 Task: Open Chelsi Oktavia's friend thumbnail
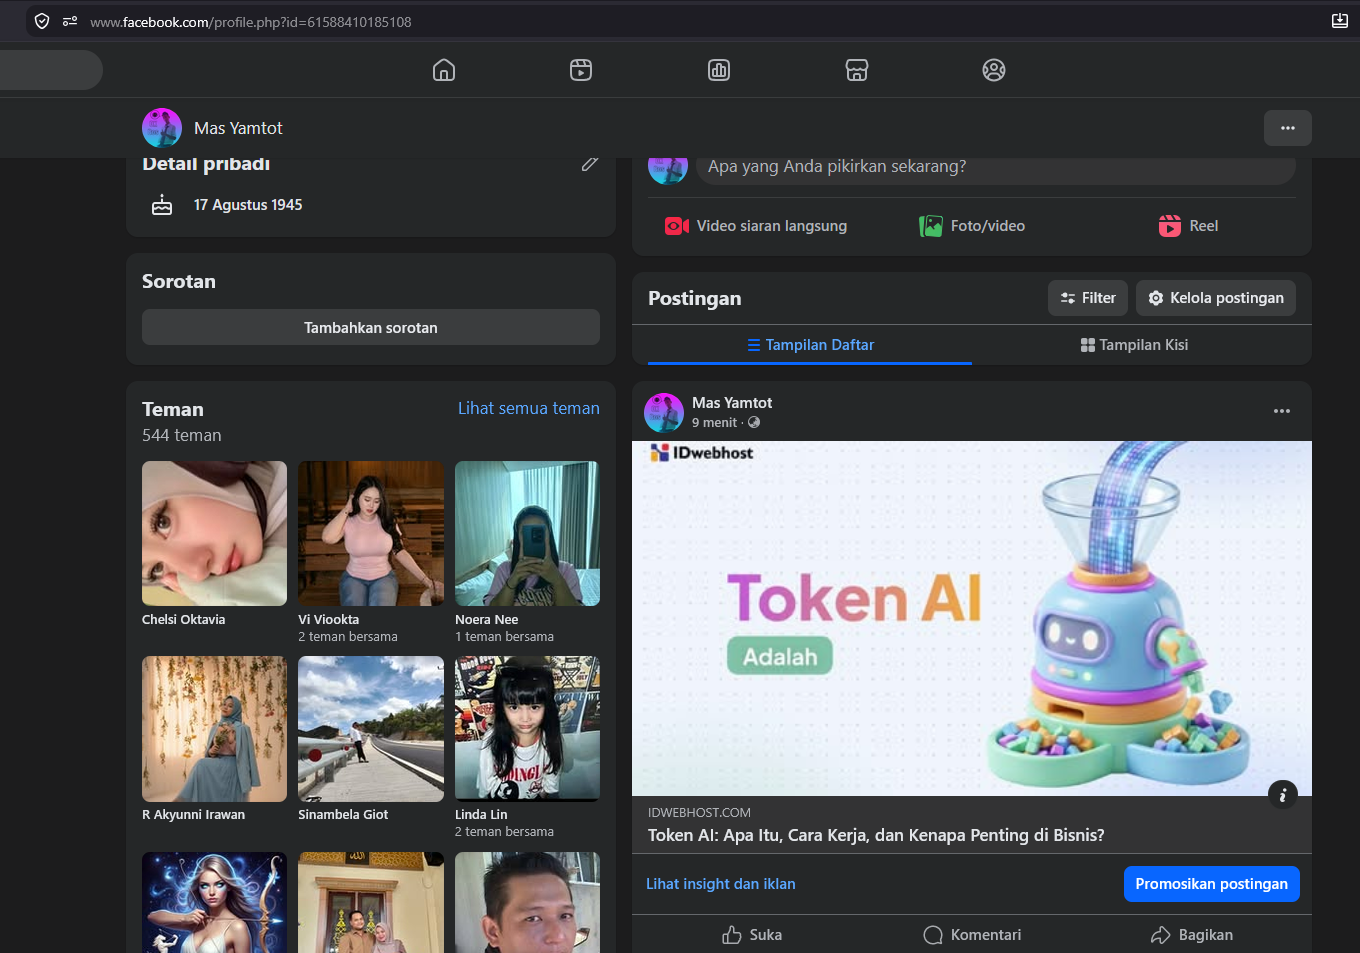click(x=214, y=533)
